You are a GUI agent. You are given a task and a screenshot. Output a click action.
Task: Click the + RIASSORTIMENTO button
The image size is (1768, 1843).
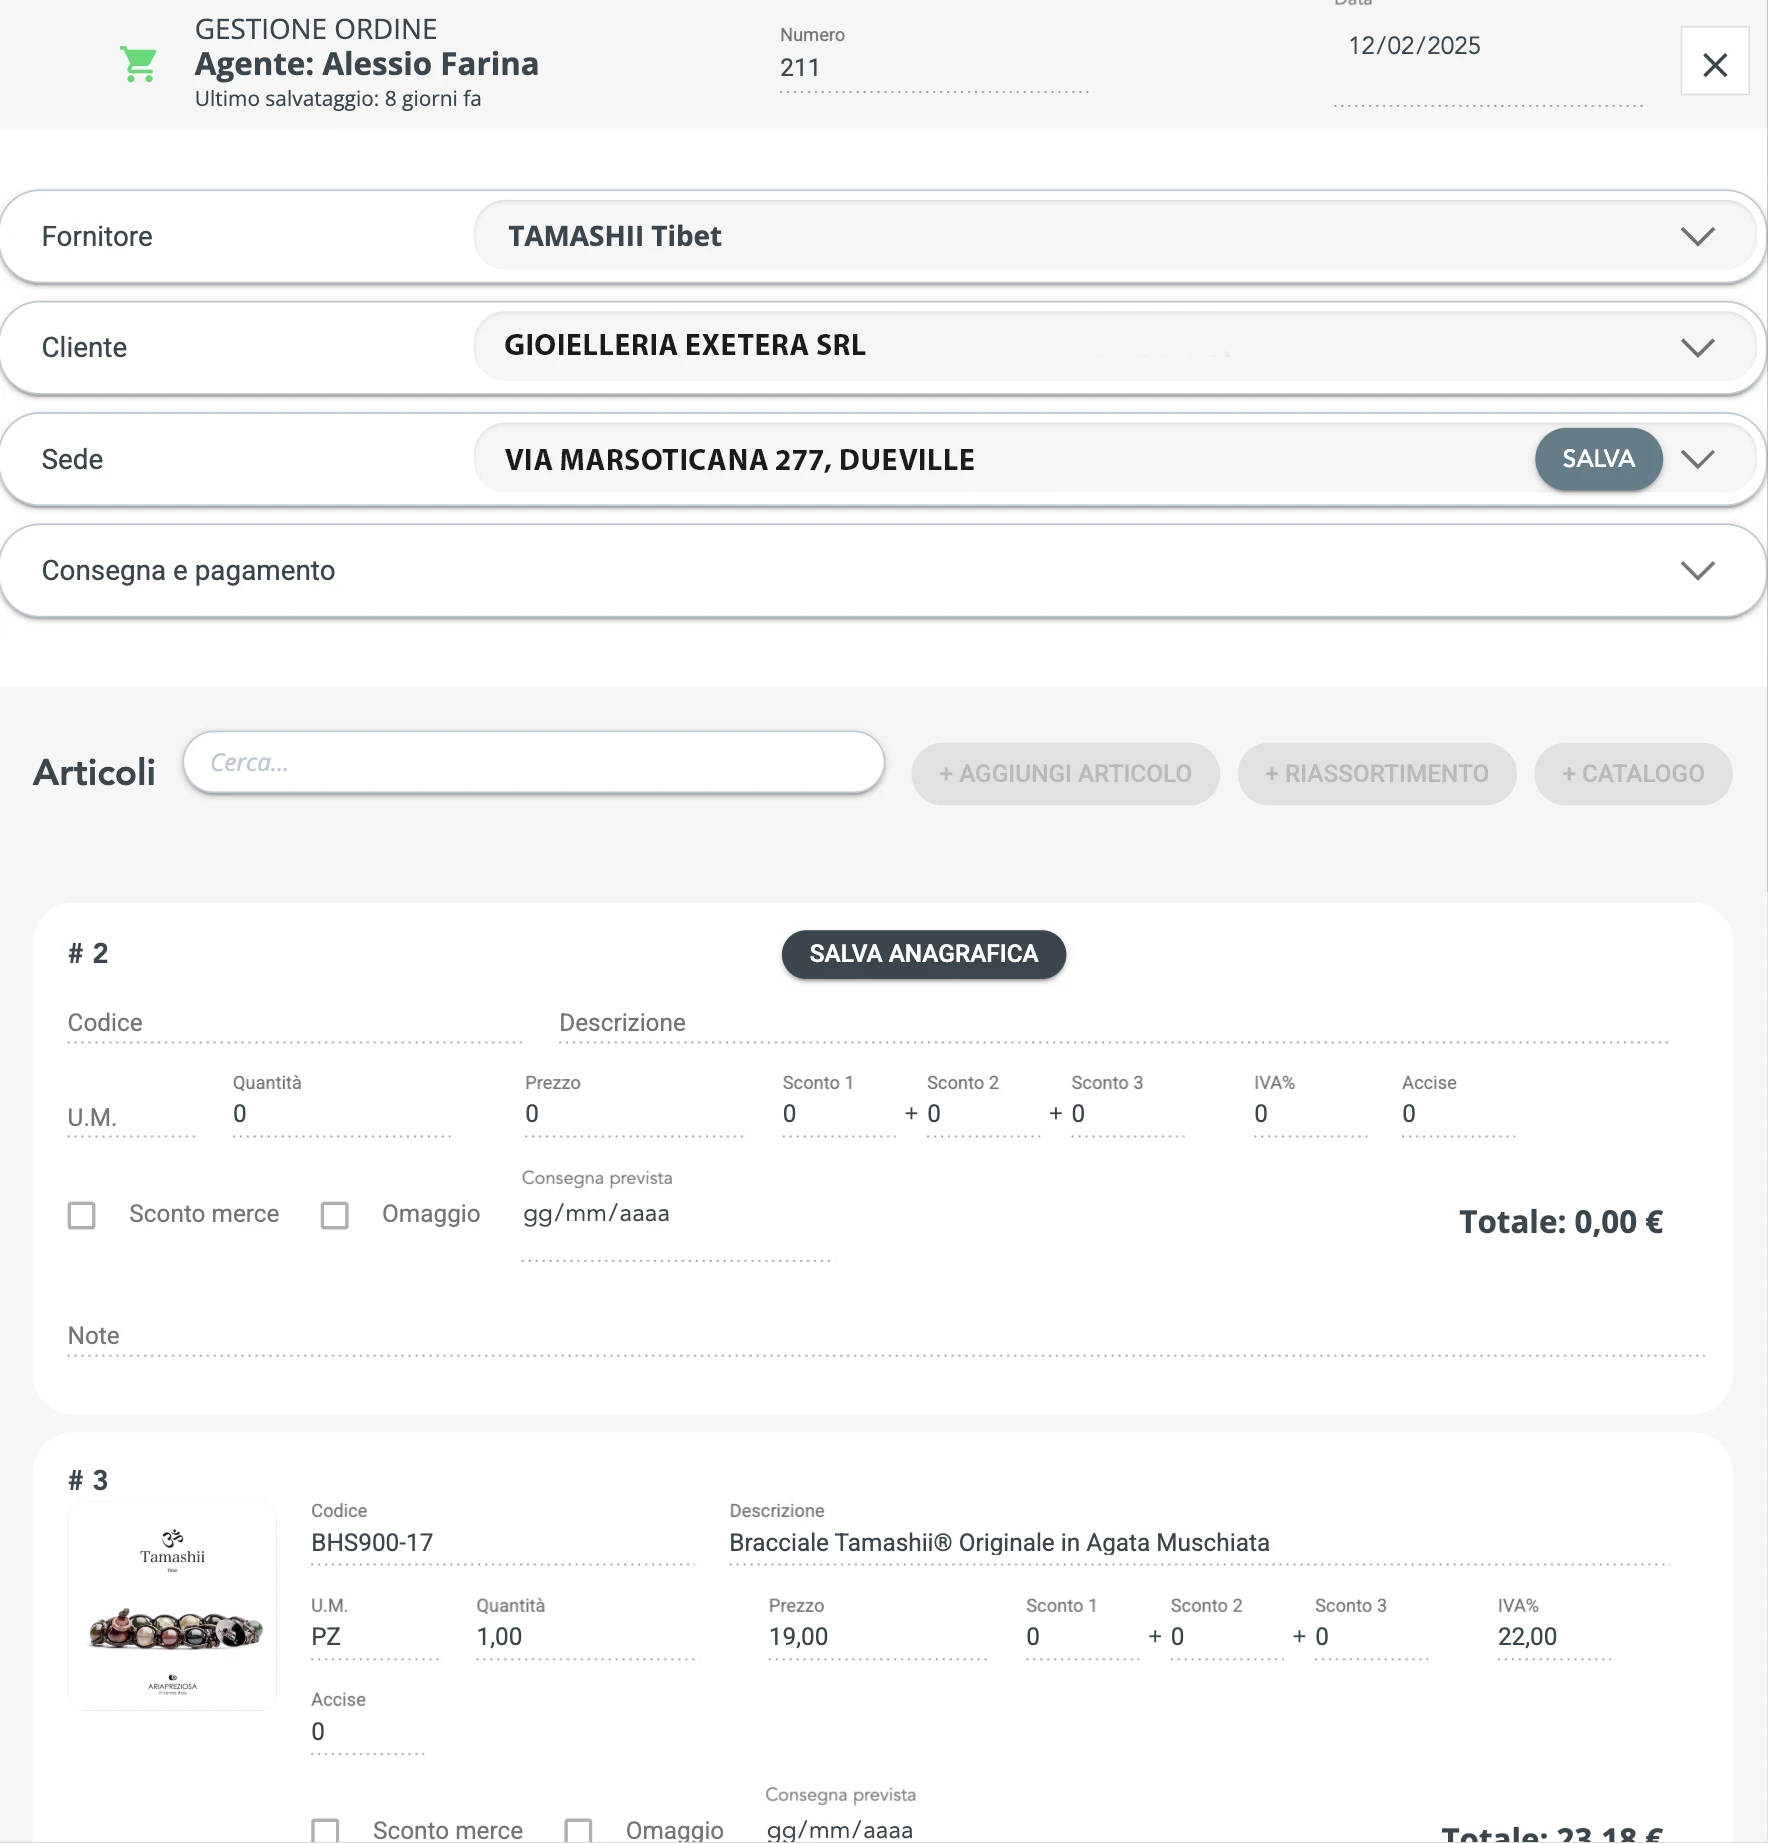click(x=1376, y=773)
